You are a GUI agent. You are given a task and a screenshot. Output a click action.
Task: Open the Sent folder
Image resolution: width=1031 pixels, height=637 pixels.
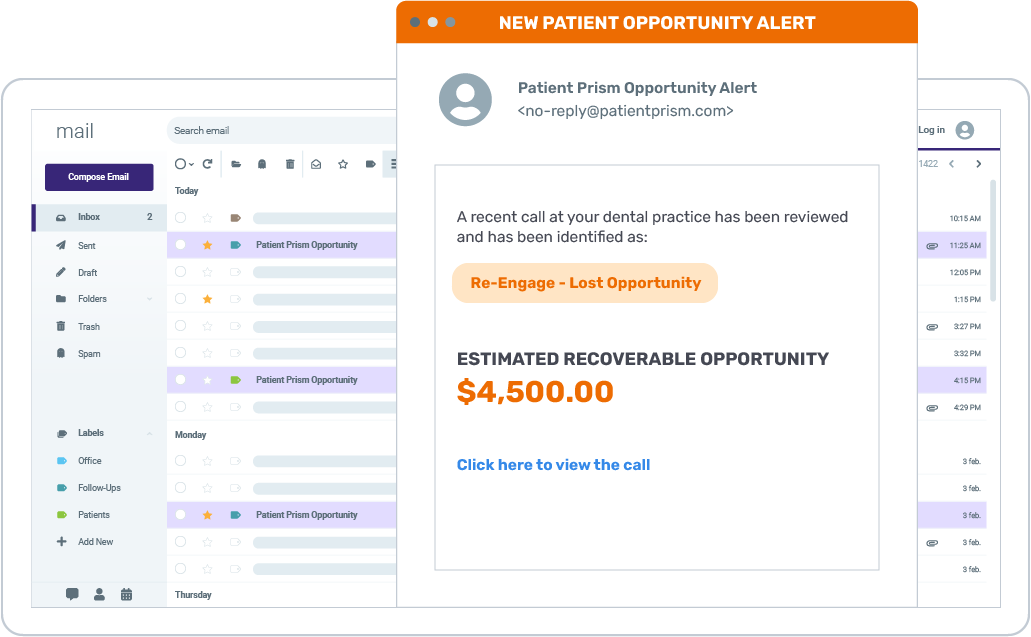click(x=88, y=244)
